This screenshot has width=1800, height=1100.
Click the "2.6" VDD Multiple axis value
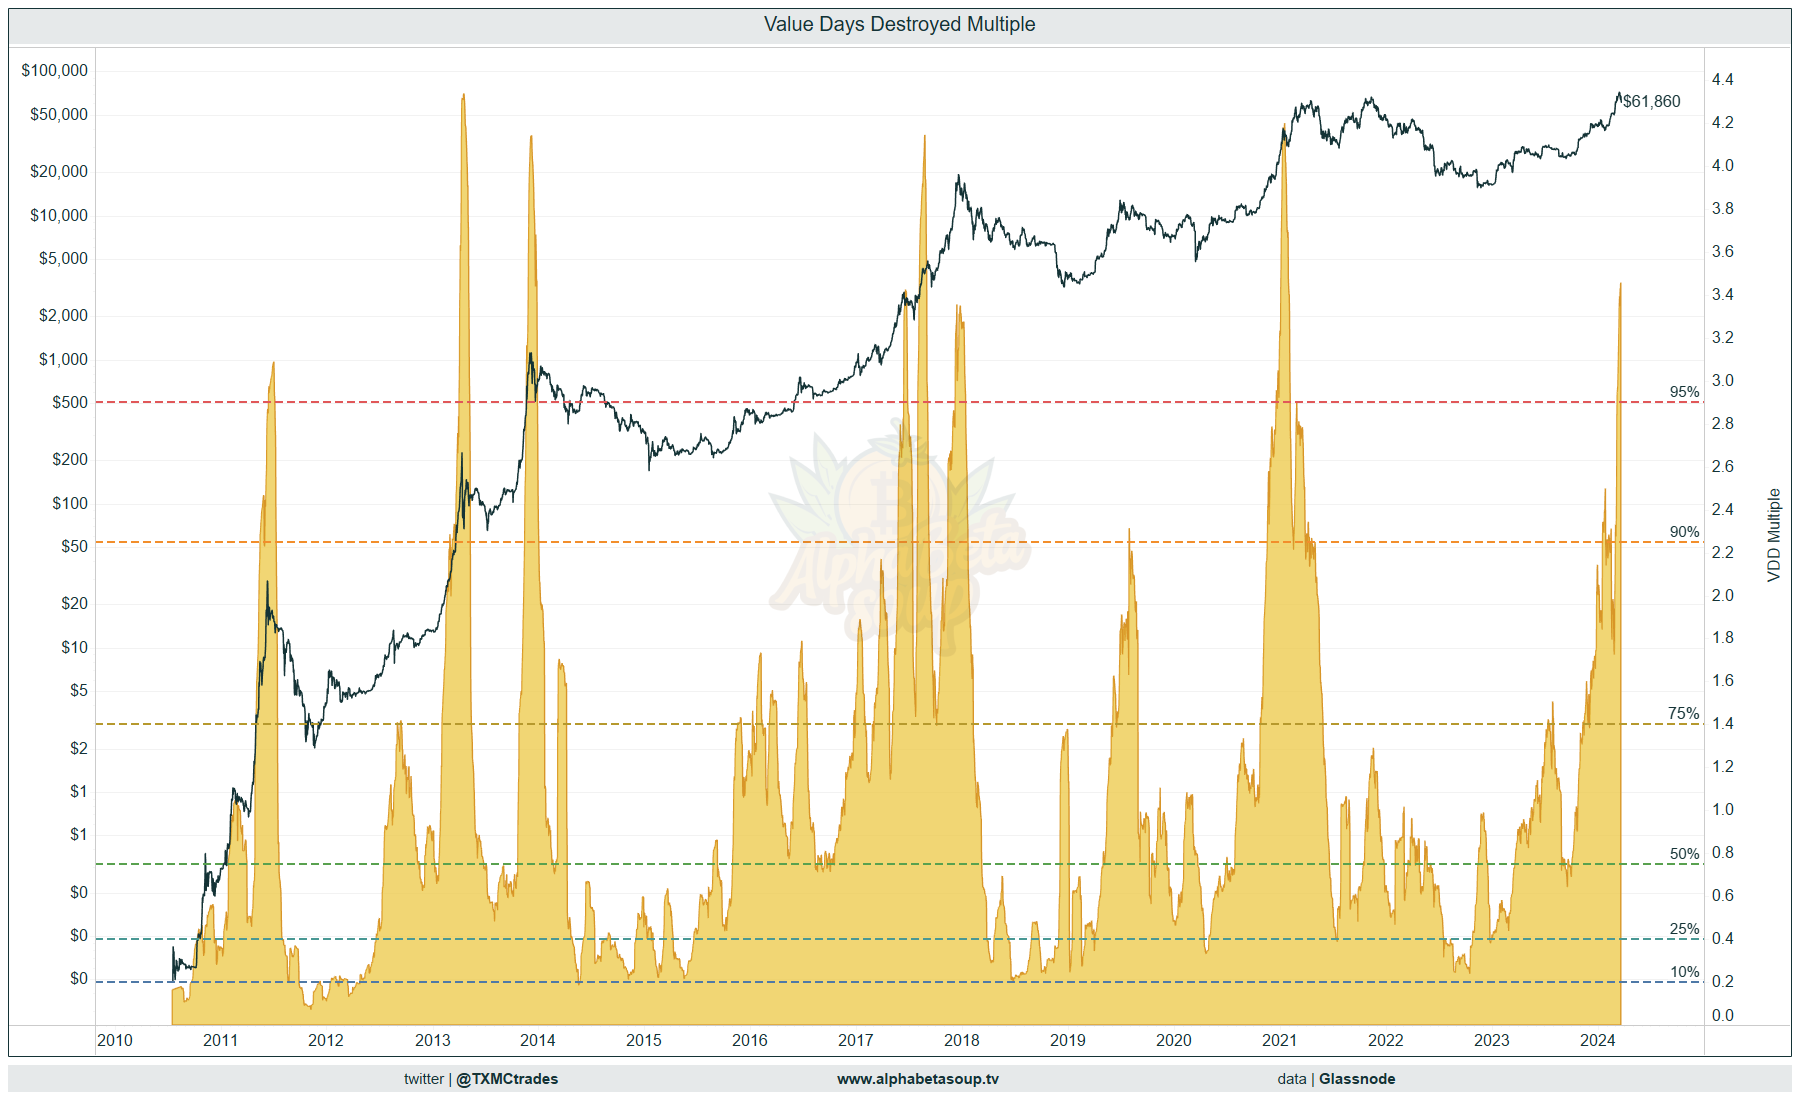coord(1722,466)
